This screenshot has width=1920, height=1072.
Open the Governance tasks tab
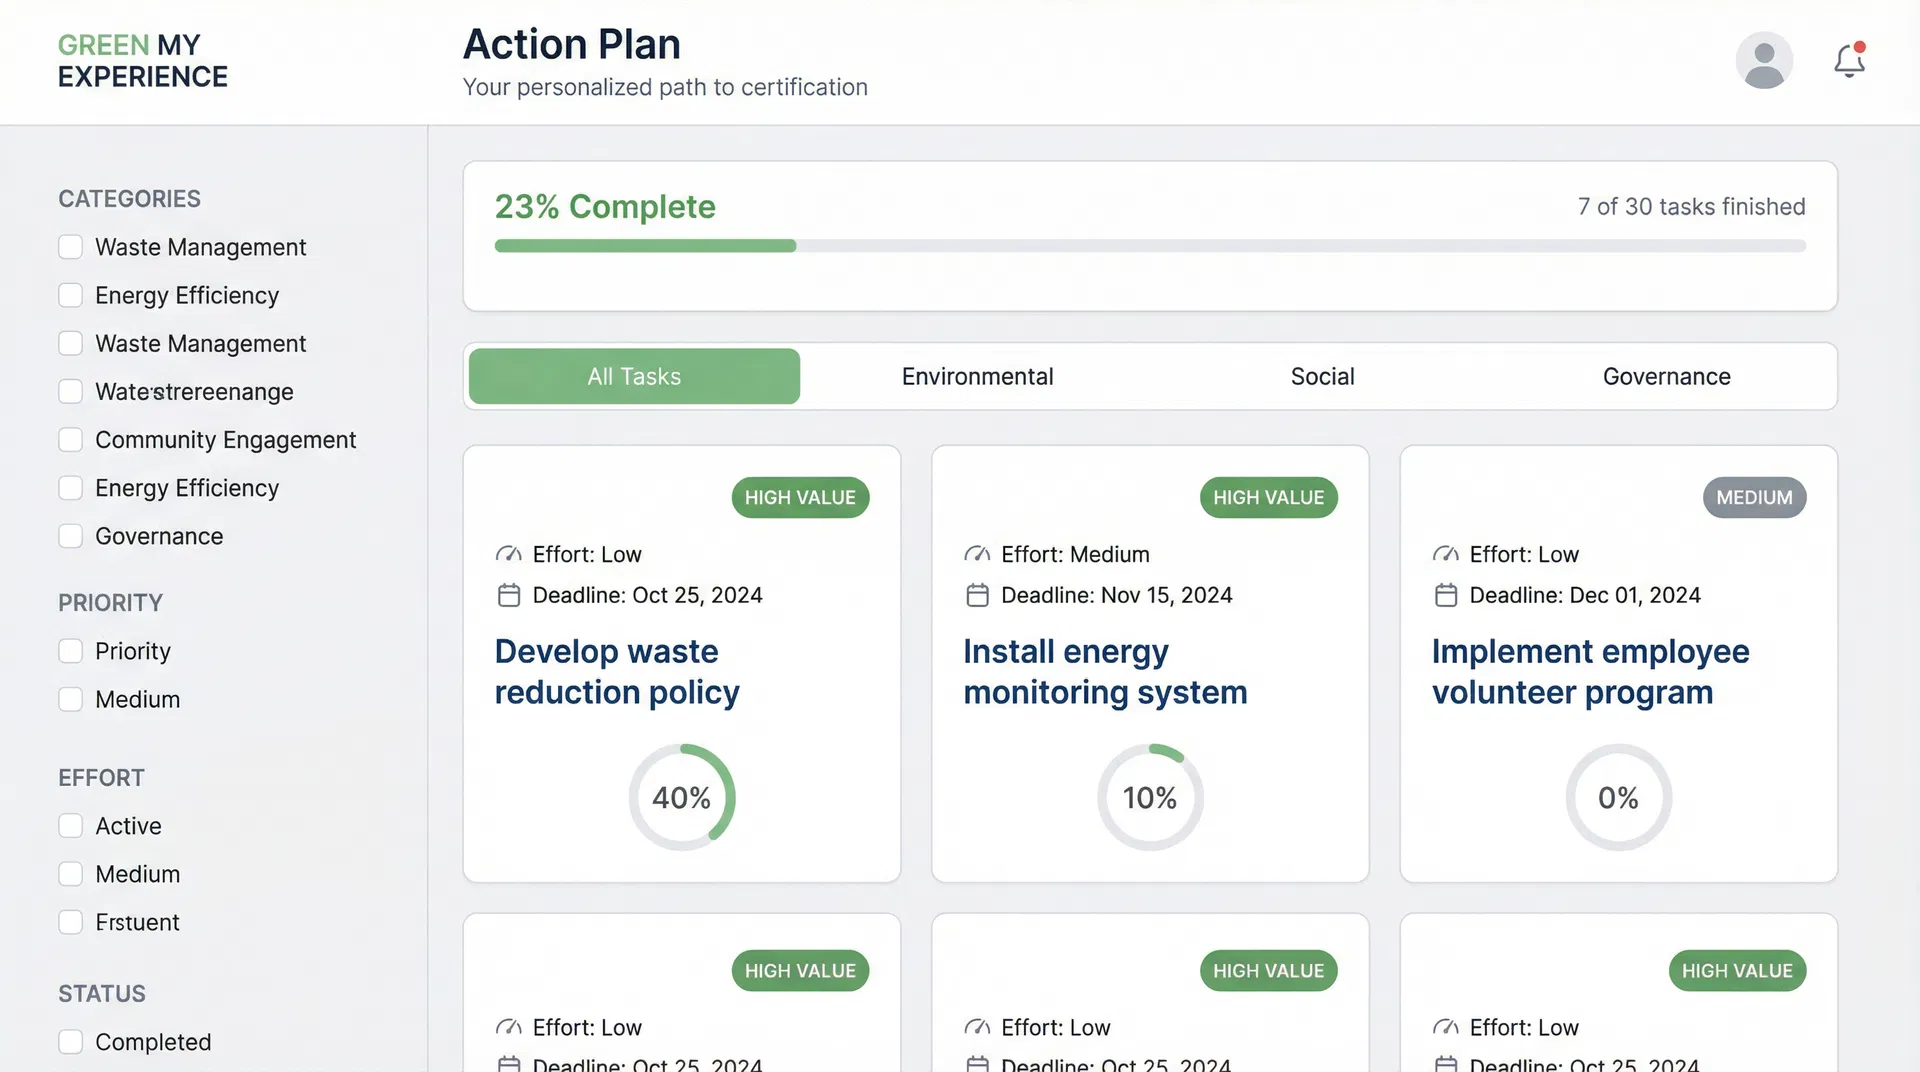pos(1666,376)
